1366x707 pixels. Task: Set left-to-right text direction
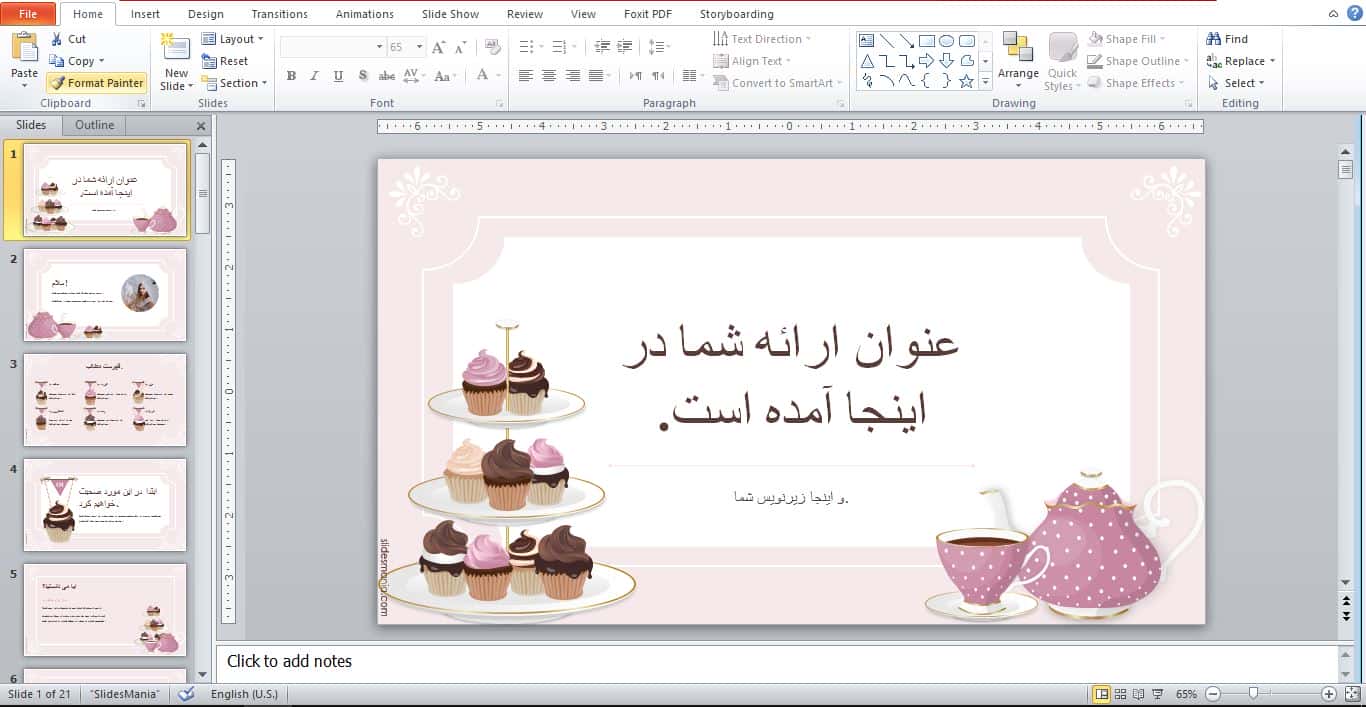pyautogui.click(x=636, y=76)
